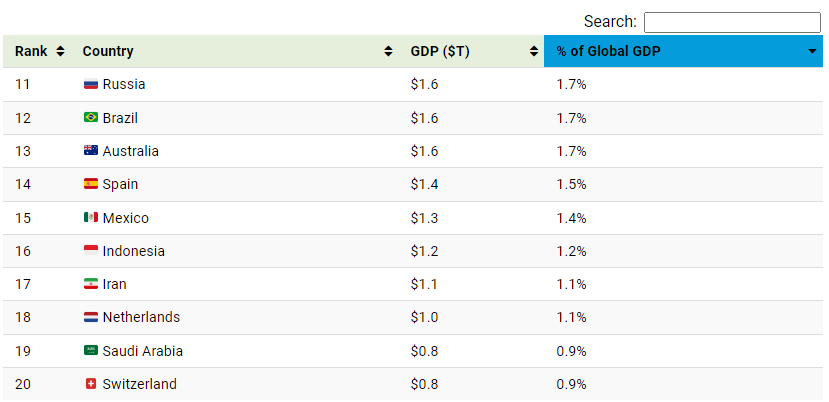Sort table by Rank column arrows
Viewport: 829px width, 402px height.
60,52
